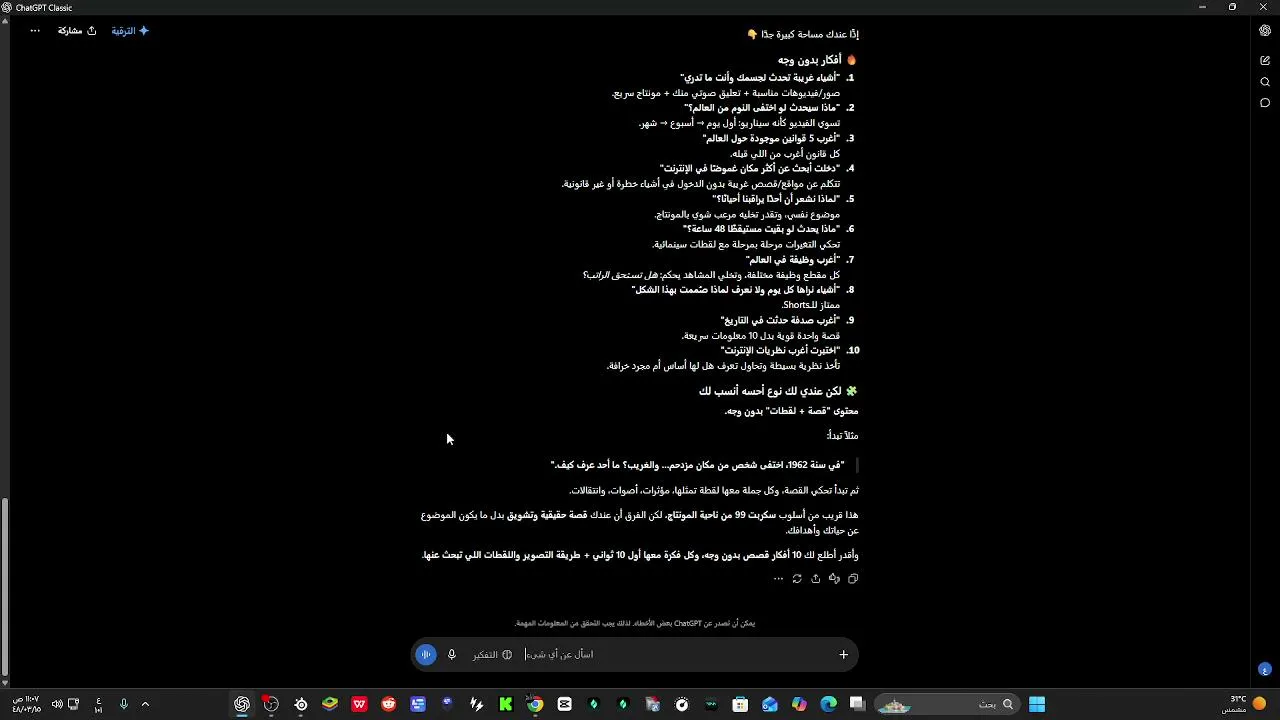Open Reddit icon in the taskbar

pos(389,705)
